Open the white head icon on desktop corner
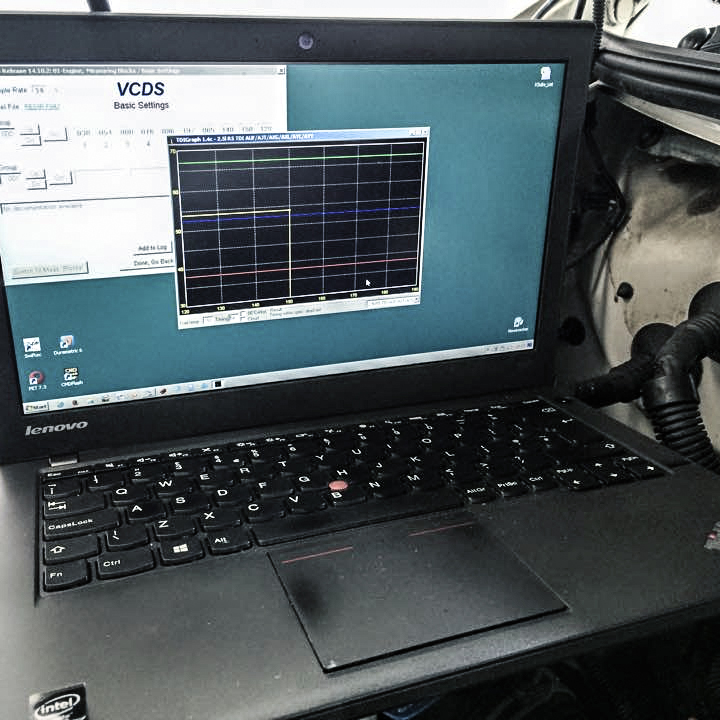This screenshot has height=720, width=720. (x=544, y=76)
